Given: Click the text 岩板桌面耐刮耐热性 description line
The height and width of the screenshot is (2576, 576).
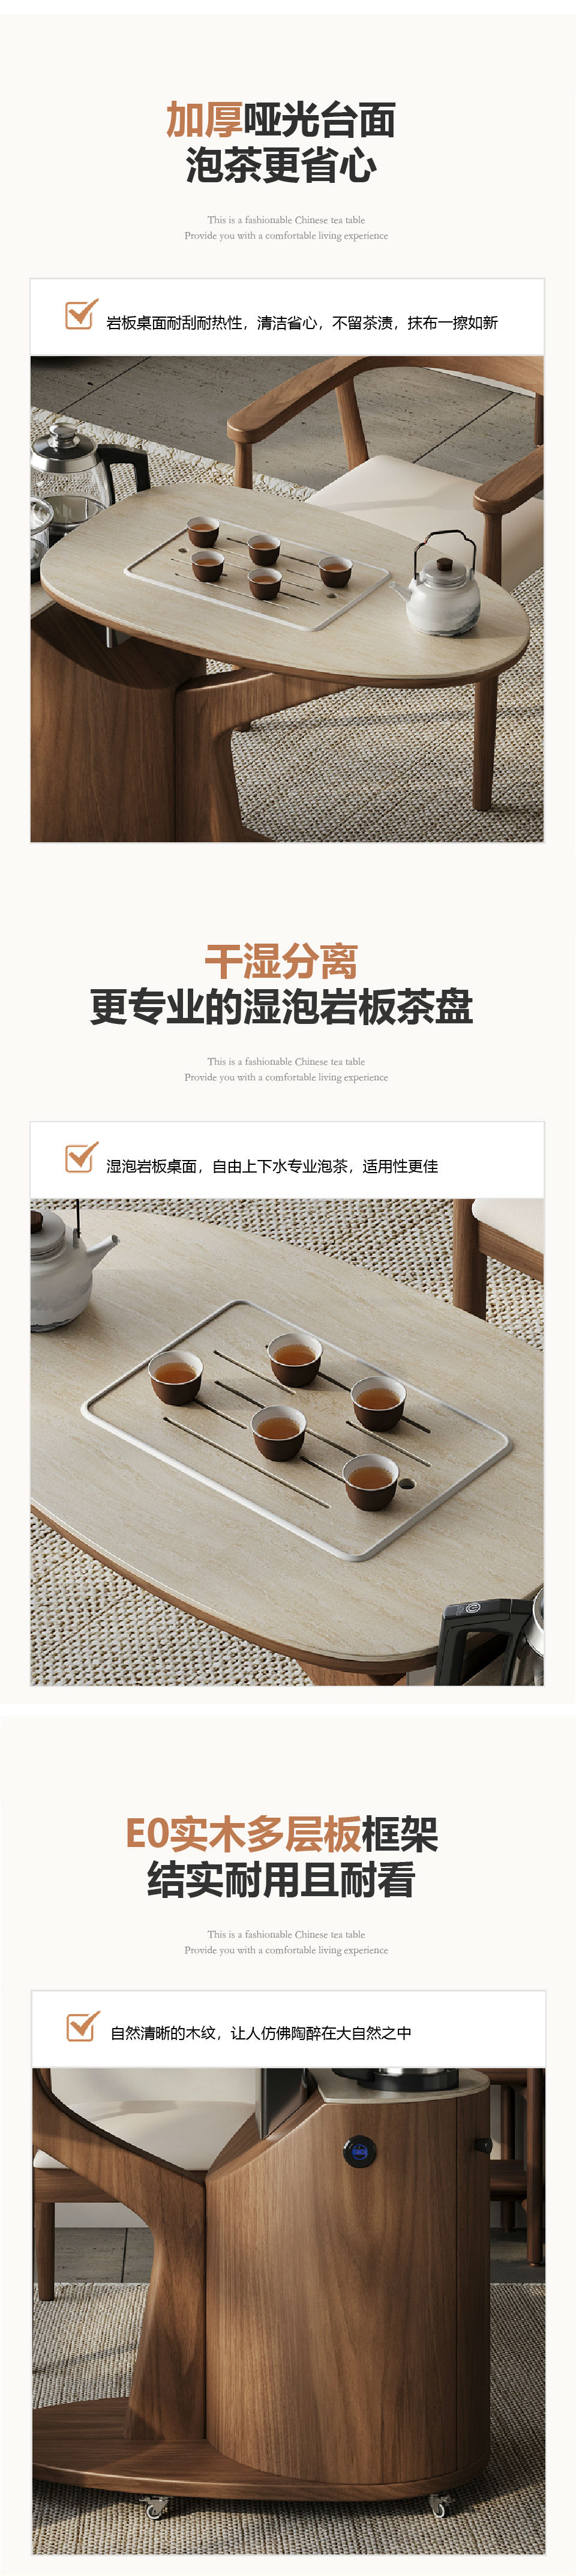Looking at the screenshot, I should point(302,322).
